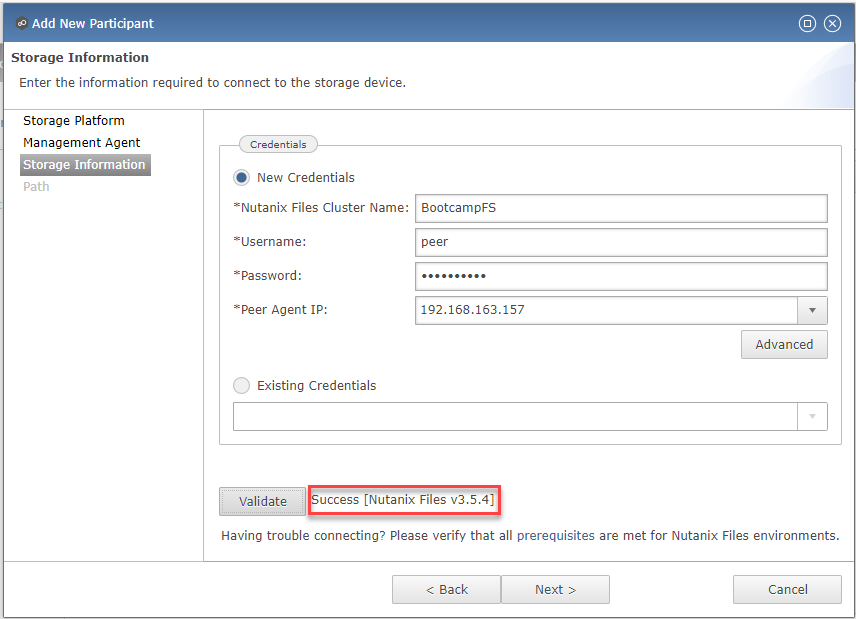856x619 pixels.
Task: Open the Advanced settings button
Action: coord(784,344)
